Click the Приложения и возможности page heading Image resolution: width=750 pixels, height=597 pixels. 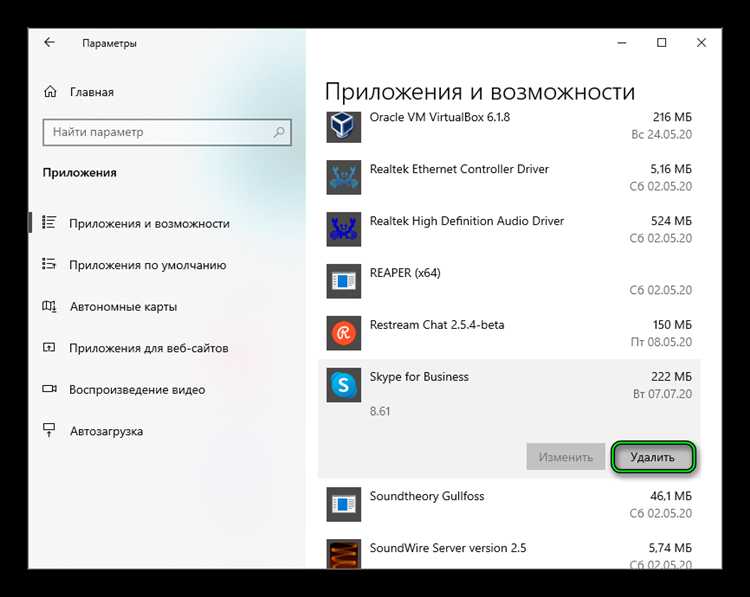click(480, 91)
